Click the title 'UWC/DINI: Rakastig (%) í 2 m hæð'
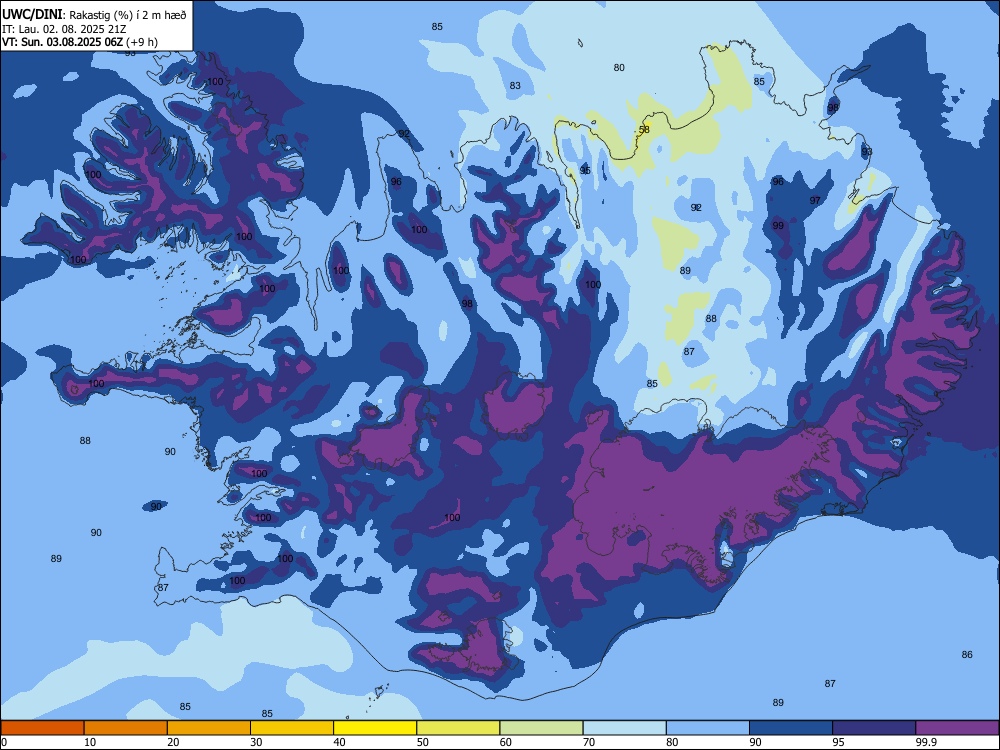 click(94, 15)
